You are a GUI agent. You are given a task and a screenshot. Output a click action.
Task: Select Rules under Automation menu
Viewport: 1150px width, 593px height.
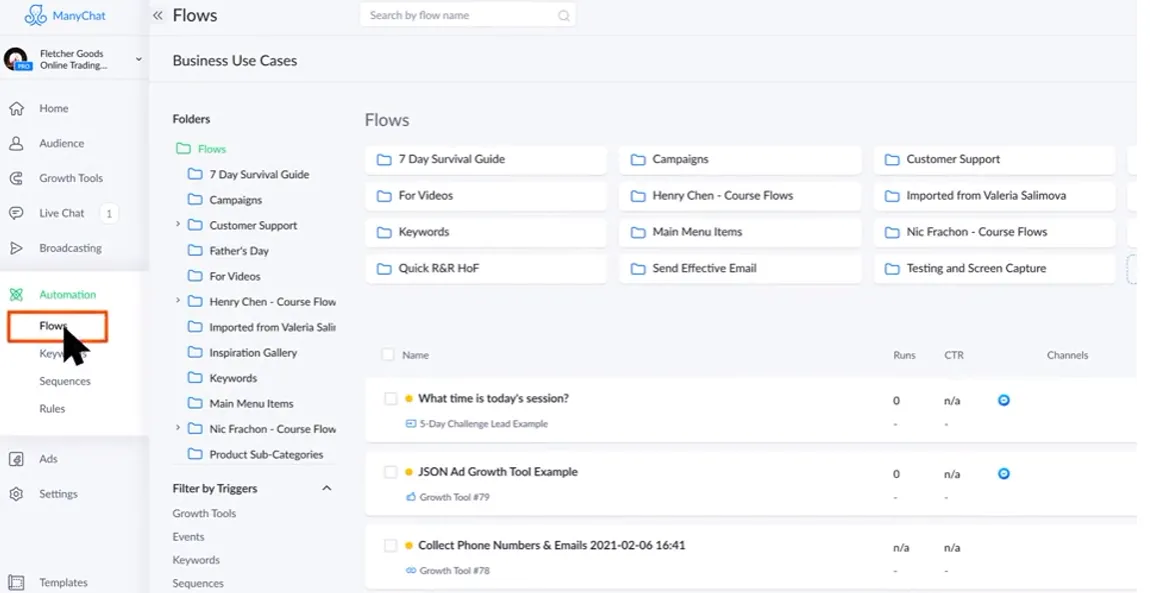point(52,408)
